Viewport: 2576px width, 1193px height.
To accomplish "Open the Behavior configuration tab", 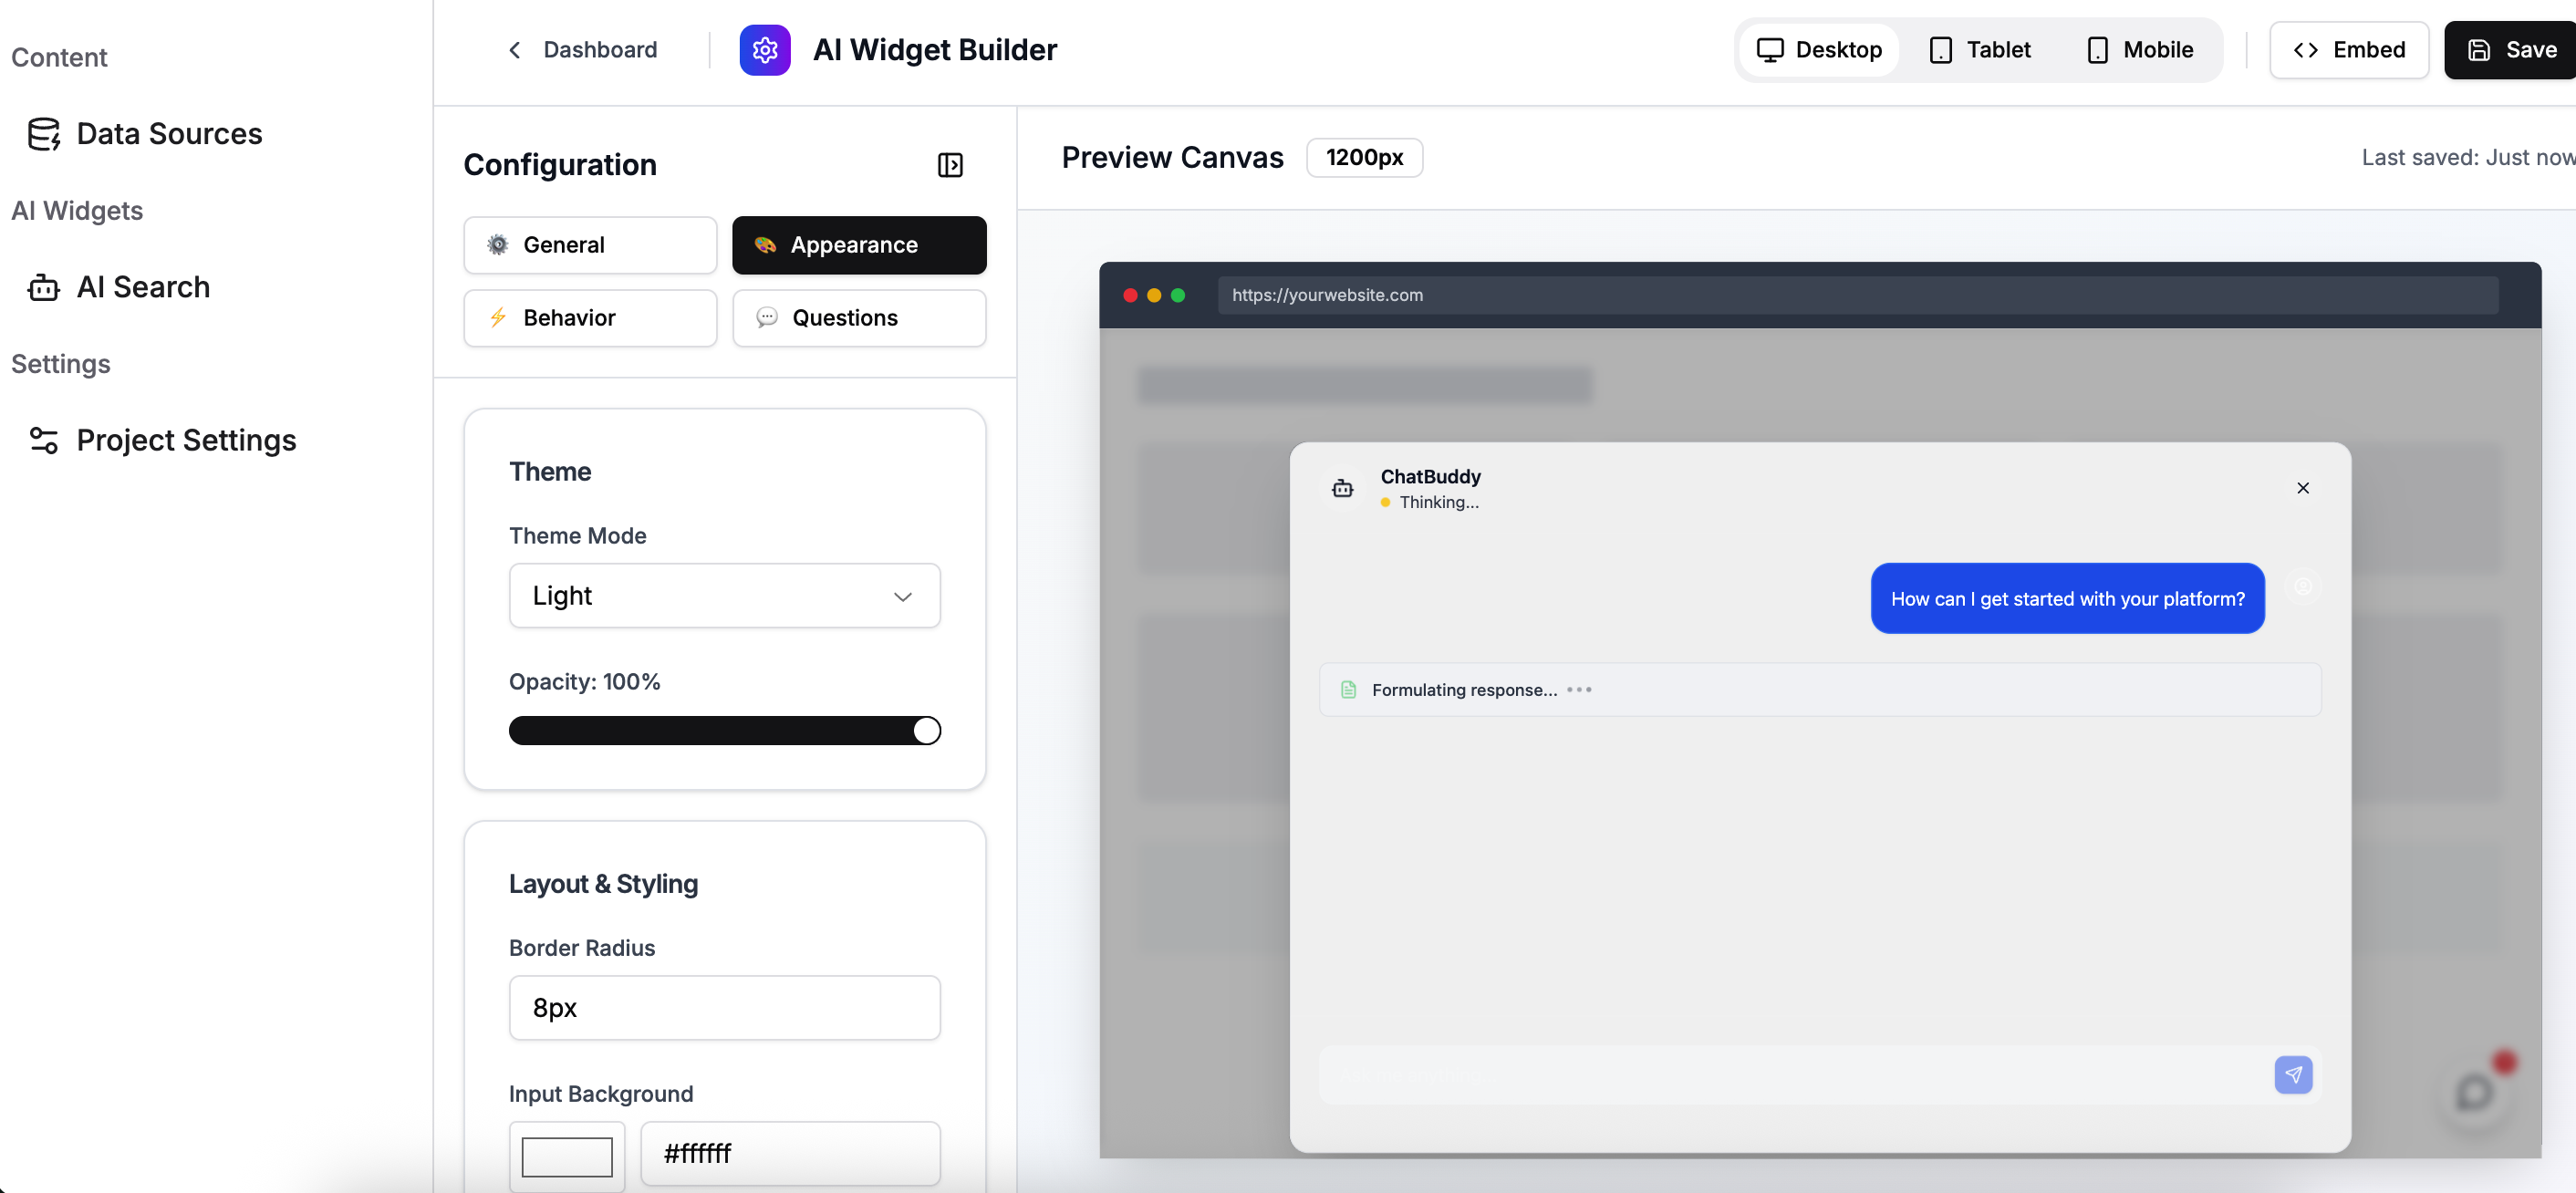I will (x=590, y=318).
